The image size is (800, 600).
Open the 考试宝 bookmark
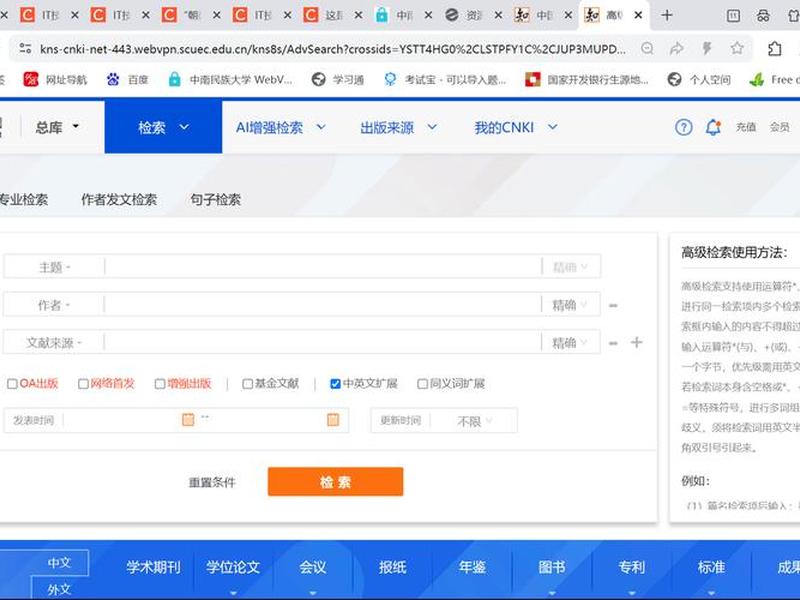click(x=444, y=80)
